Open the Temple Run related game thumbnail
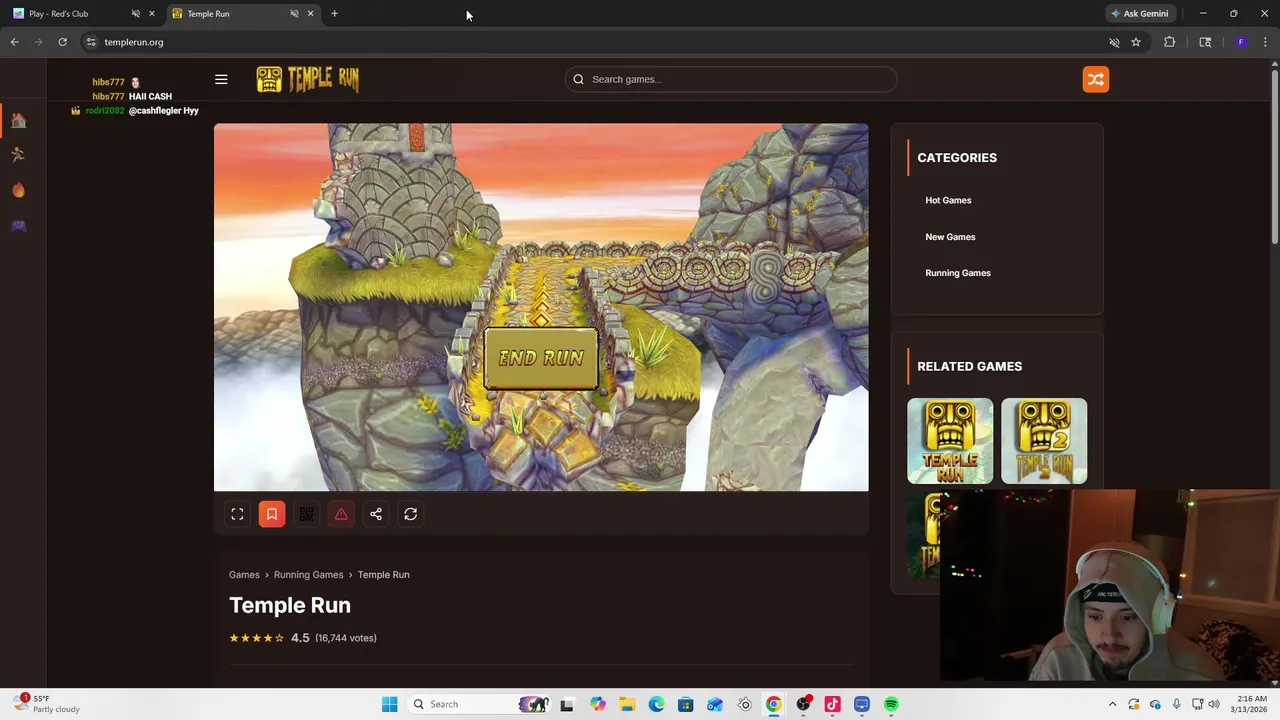The height and width of the screenshot is (720, 1280). (x=950, y=441)
